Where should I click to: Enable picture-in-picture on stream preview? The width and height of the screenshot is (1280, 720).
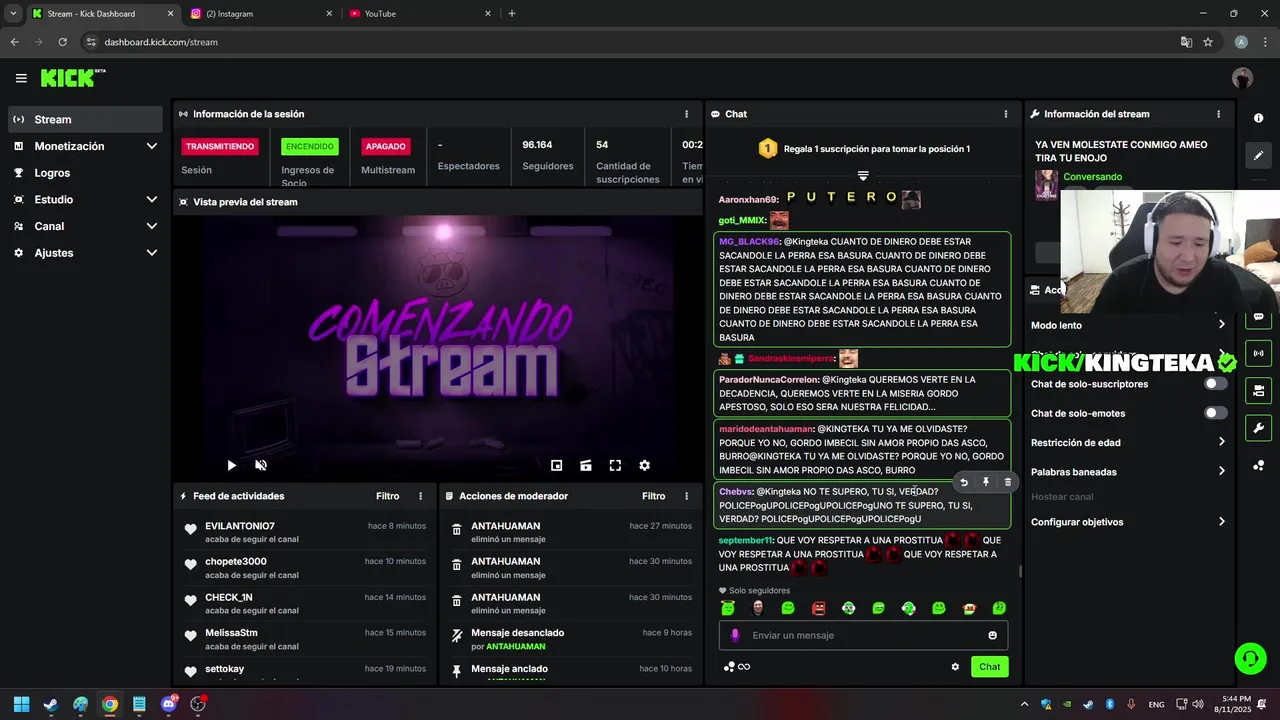tap(557, 465)
